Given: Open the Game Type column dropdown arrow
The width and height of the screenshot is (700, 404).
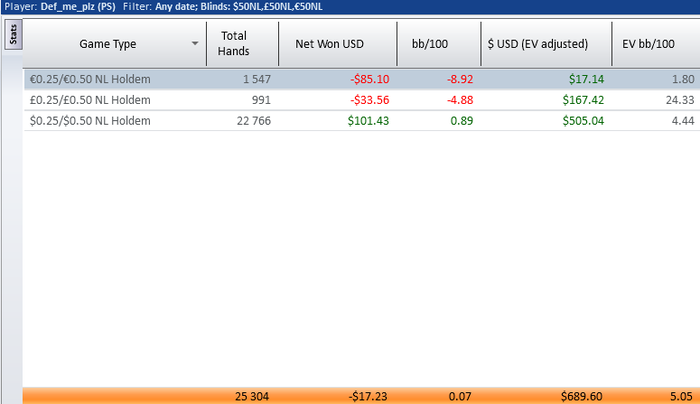Looking at the screenshot, I should coord(195,44).
